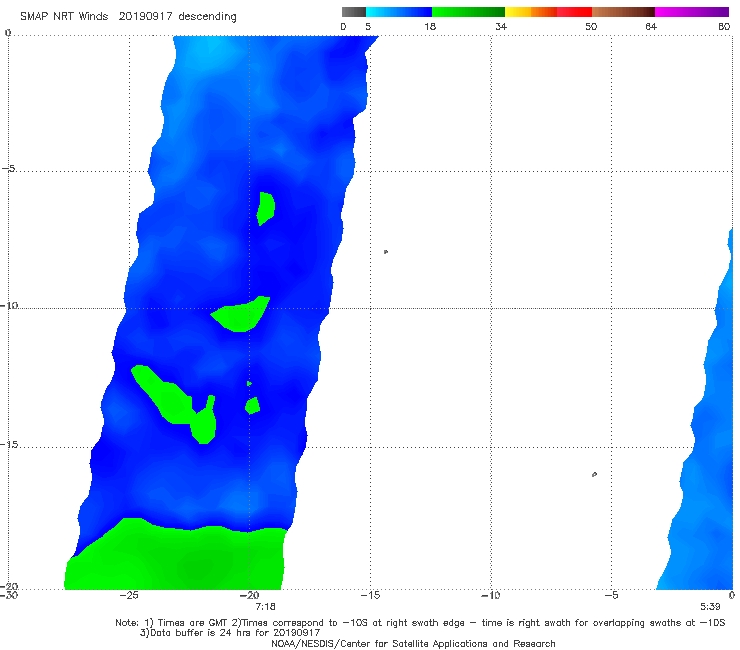
Task: Click the light cyan low-wind area at swath top
Action: pyautogui.click(x=208, y=50)
